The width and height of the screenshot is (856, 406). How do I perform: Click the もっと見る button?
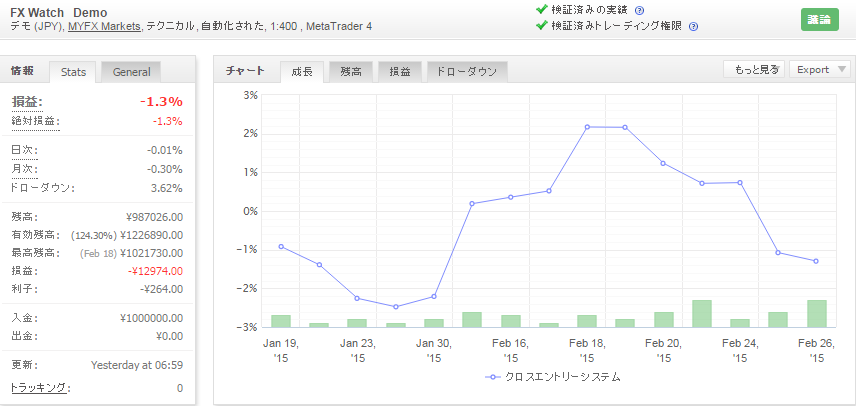pyautogui.click(x=754, y=69)
